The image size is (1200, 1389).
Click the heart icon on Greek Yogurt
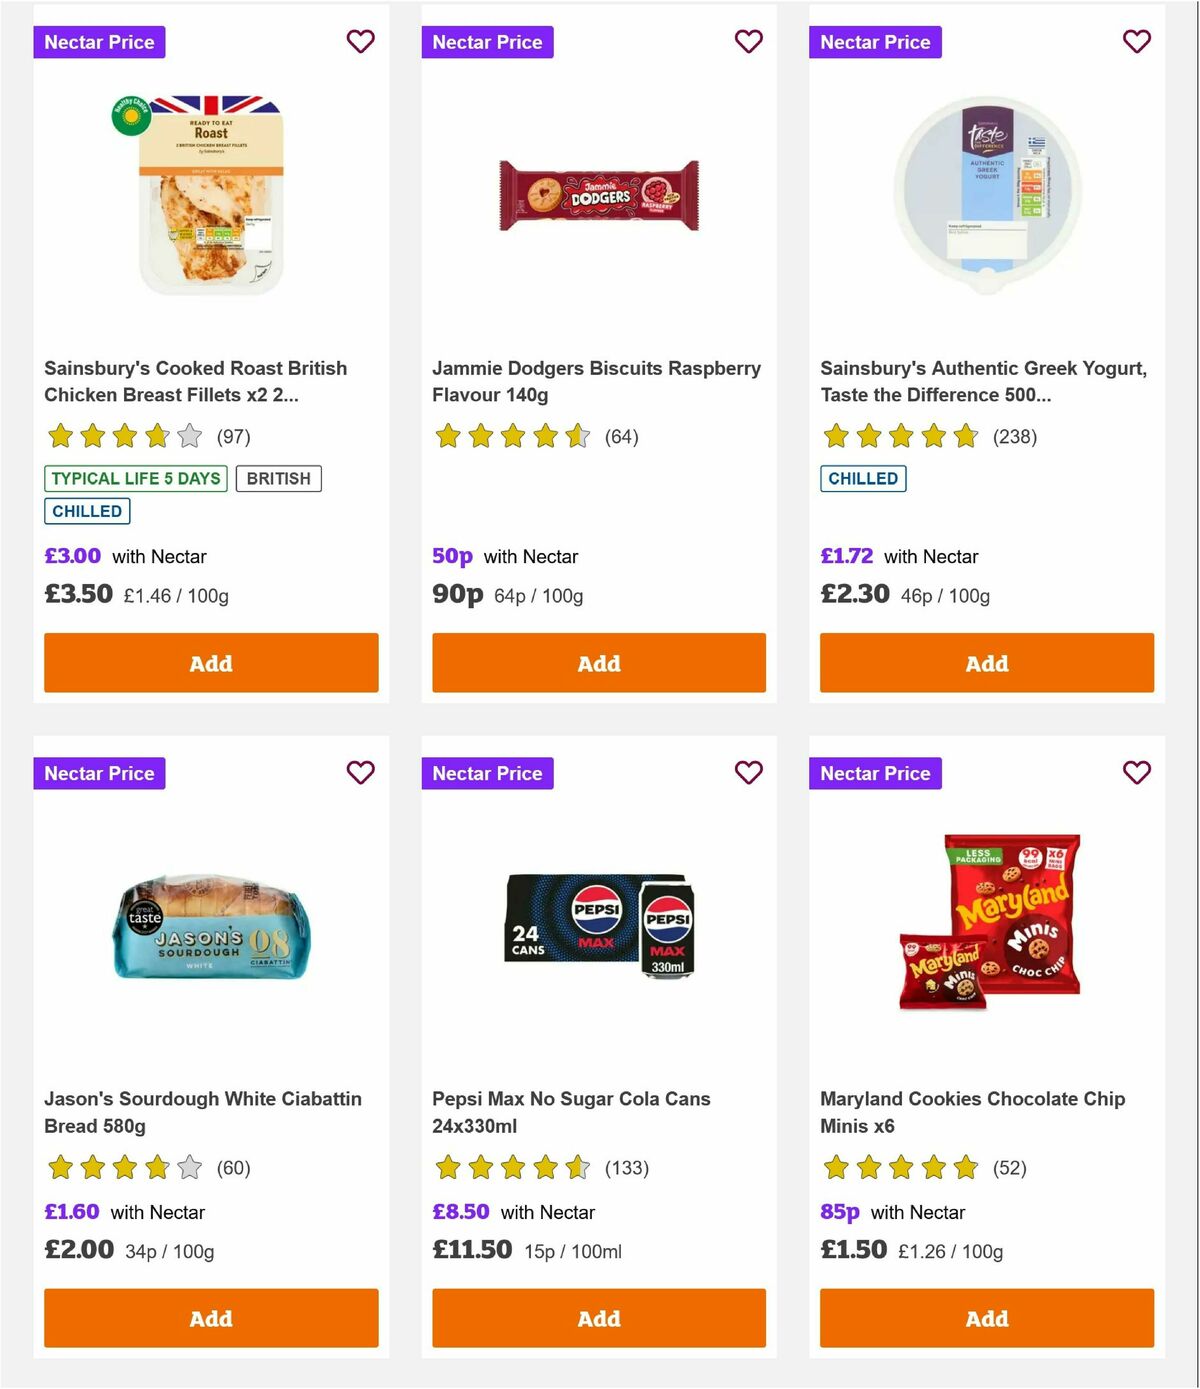(x=1136, y=42)
